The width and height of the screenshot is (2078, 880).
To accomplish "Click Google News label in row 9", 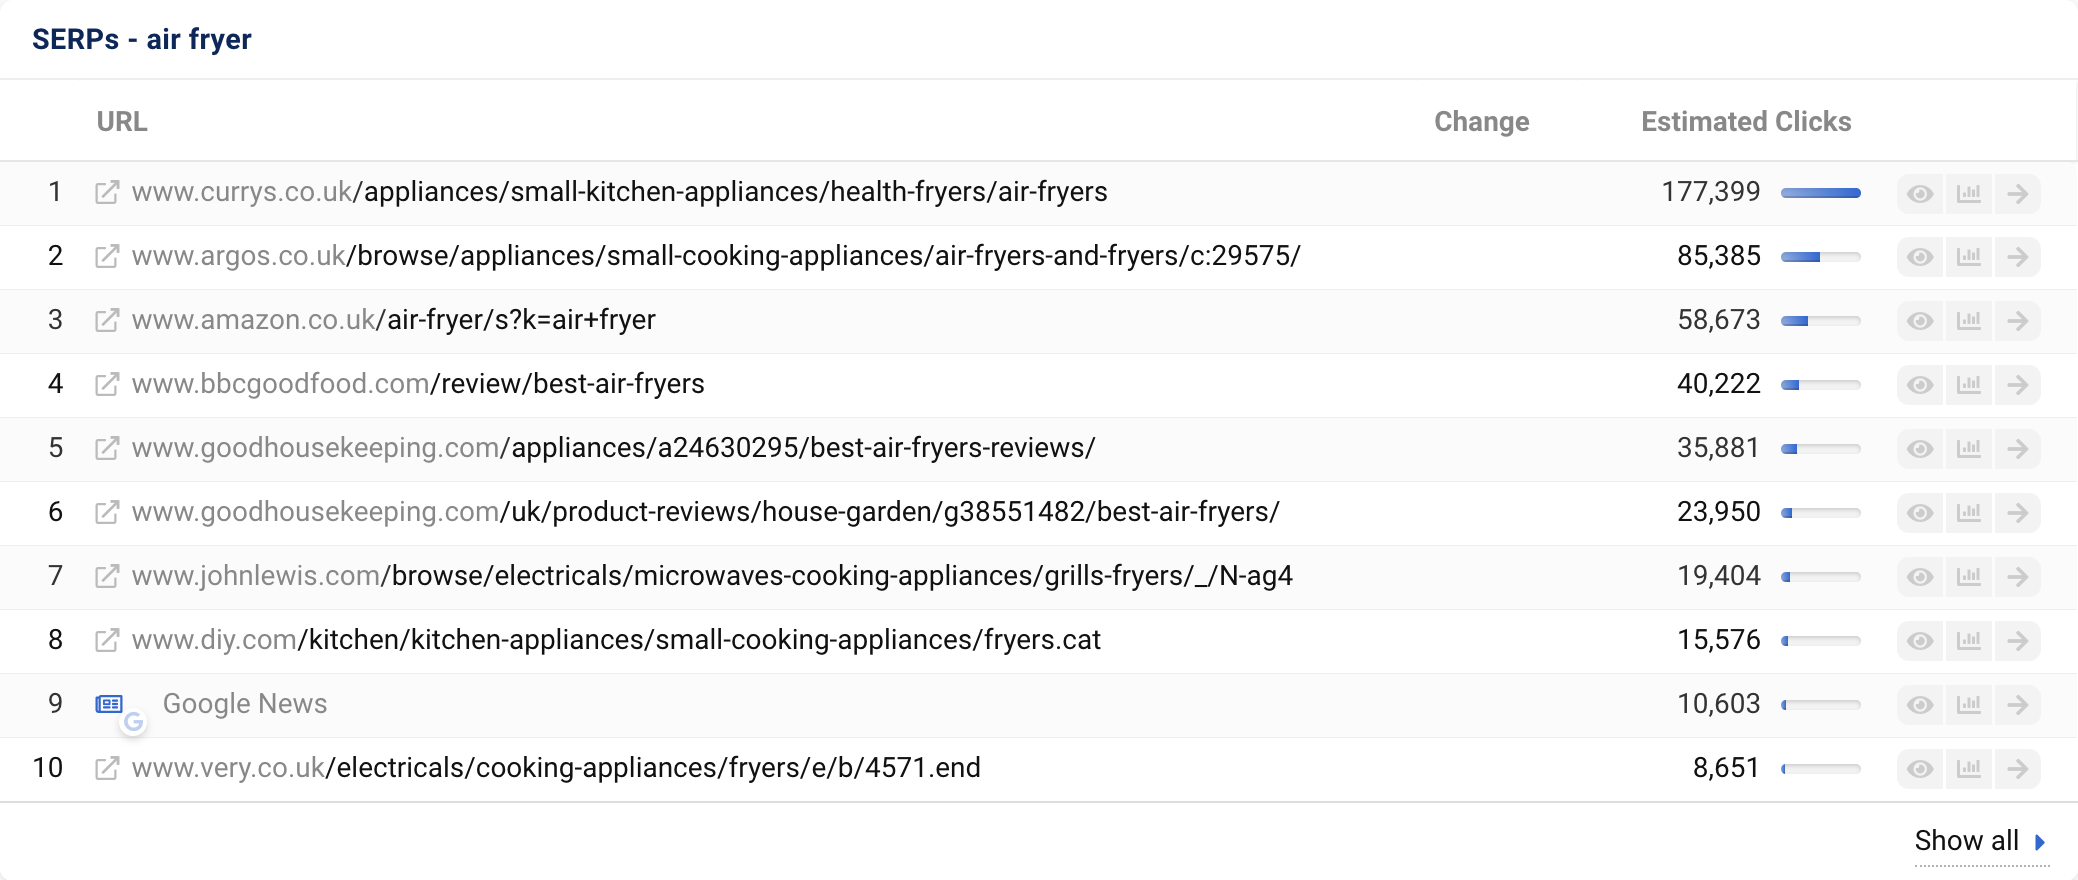I will [x=245, y=704].
